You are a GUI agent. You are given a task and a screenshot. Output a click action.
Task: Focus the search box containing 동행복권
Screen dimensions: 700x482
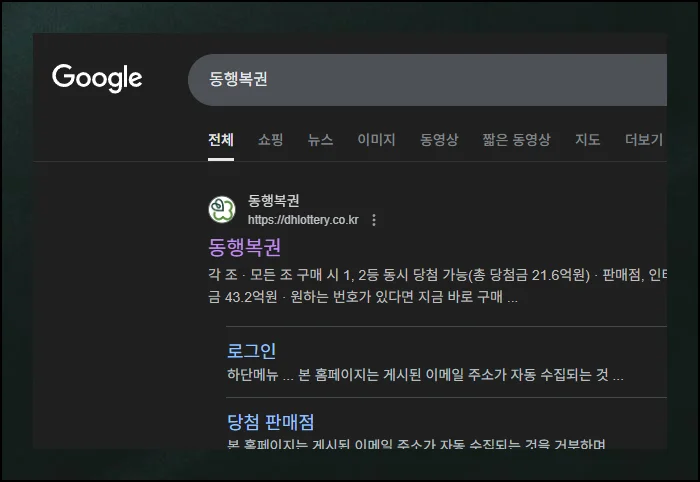[x=427, y=80]
